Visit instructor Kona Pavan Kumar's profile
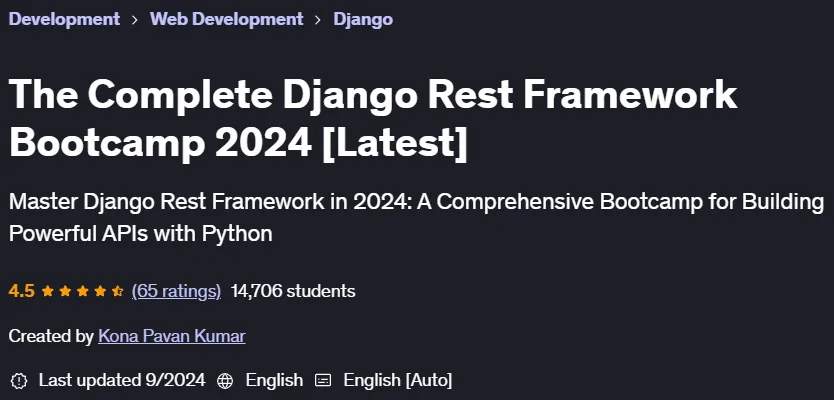Image resolution: width=834 pixels, height=400 pixels. tap(172, 336)
